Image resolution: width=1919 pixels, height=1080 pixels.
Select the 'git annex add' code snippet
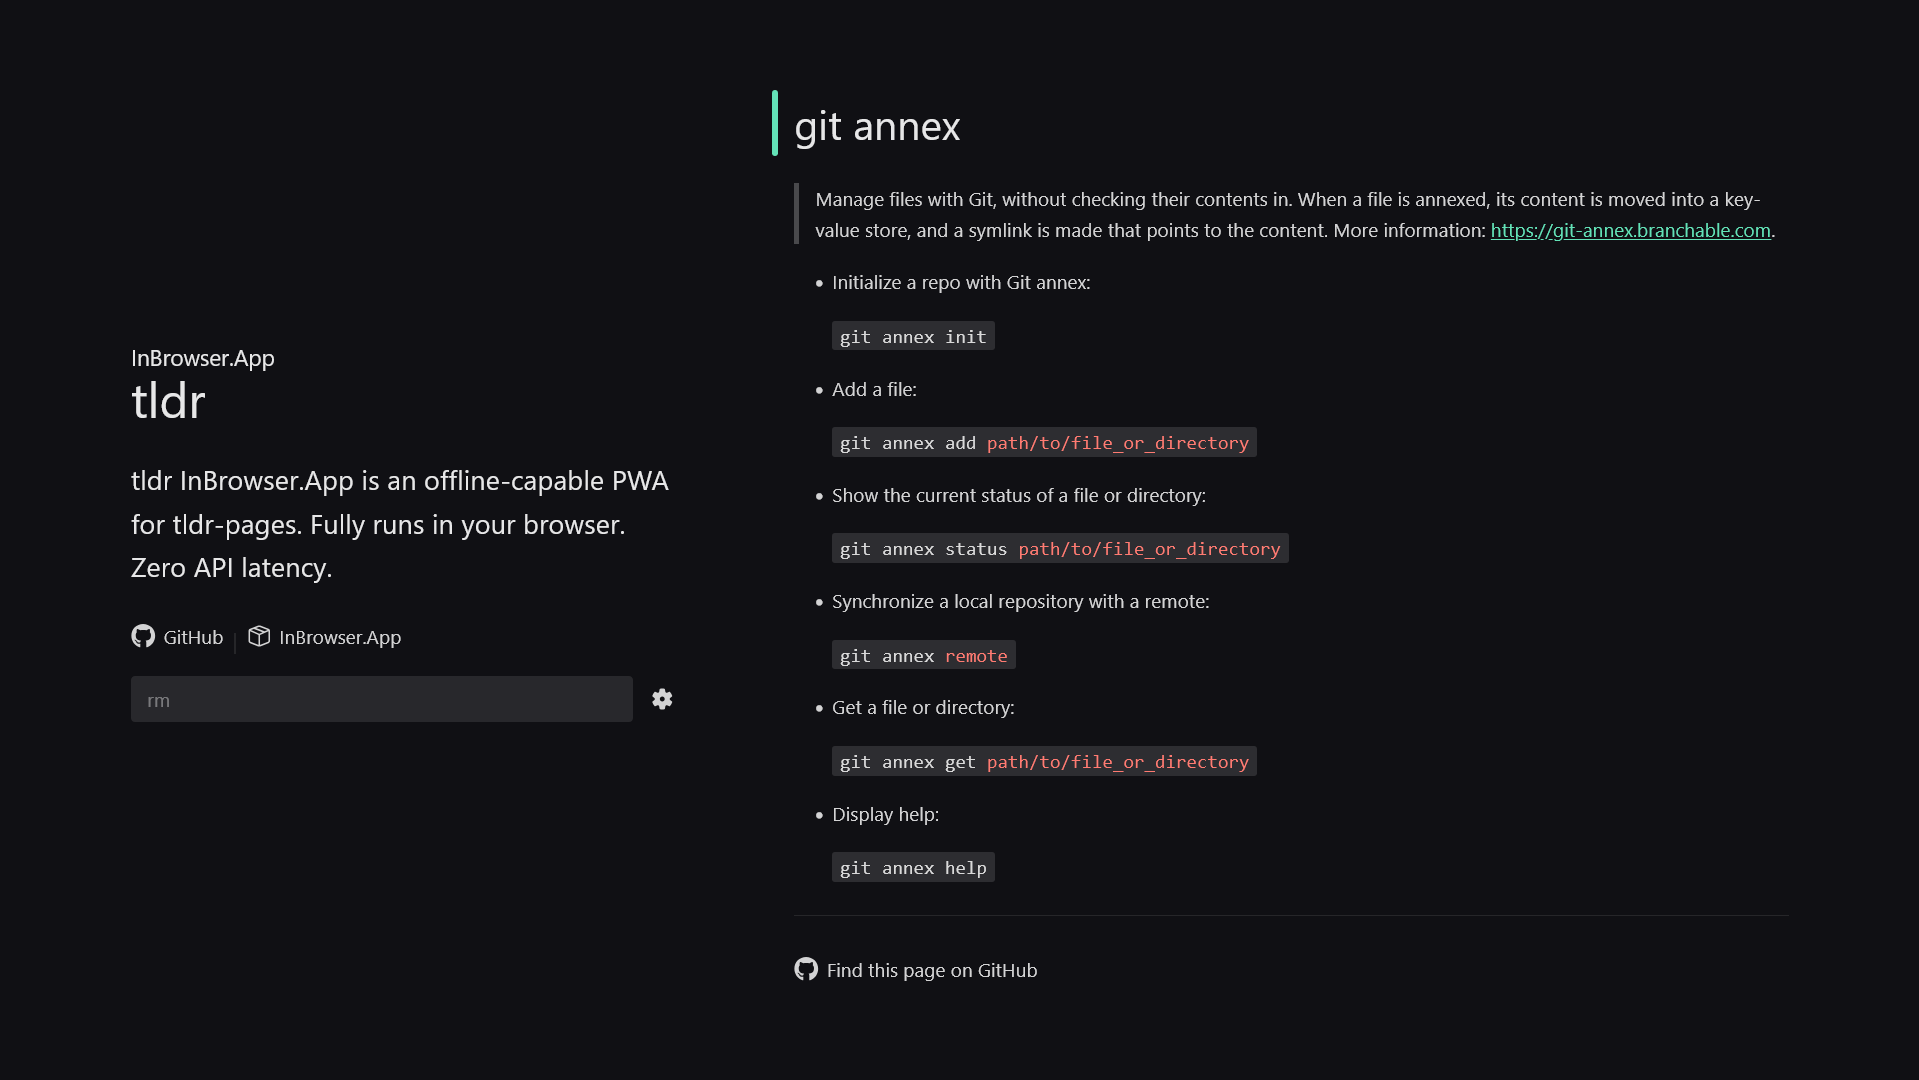point(1044,442)
